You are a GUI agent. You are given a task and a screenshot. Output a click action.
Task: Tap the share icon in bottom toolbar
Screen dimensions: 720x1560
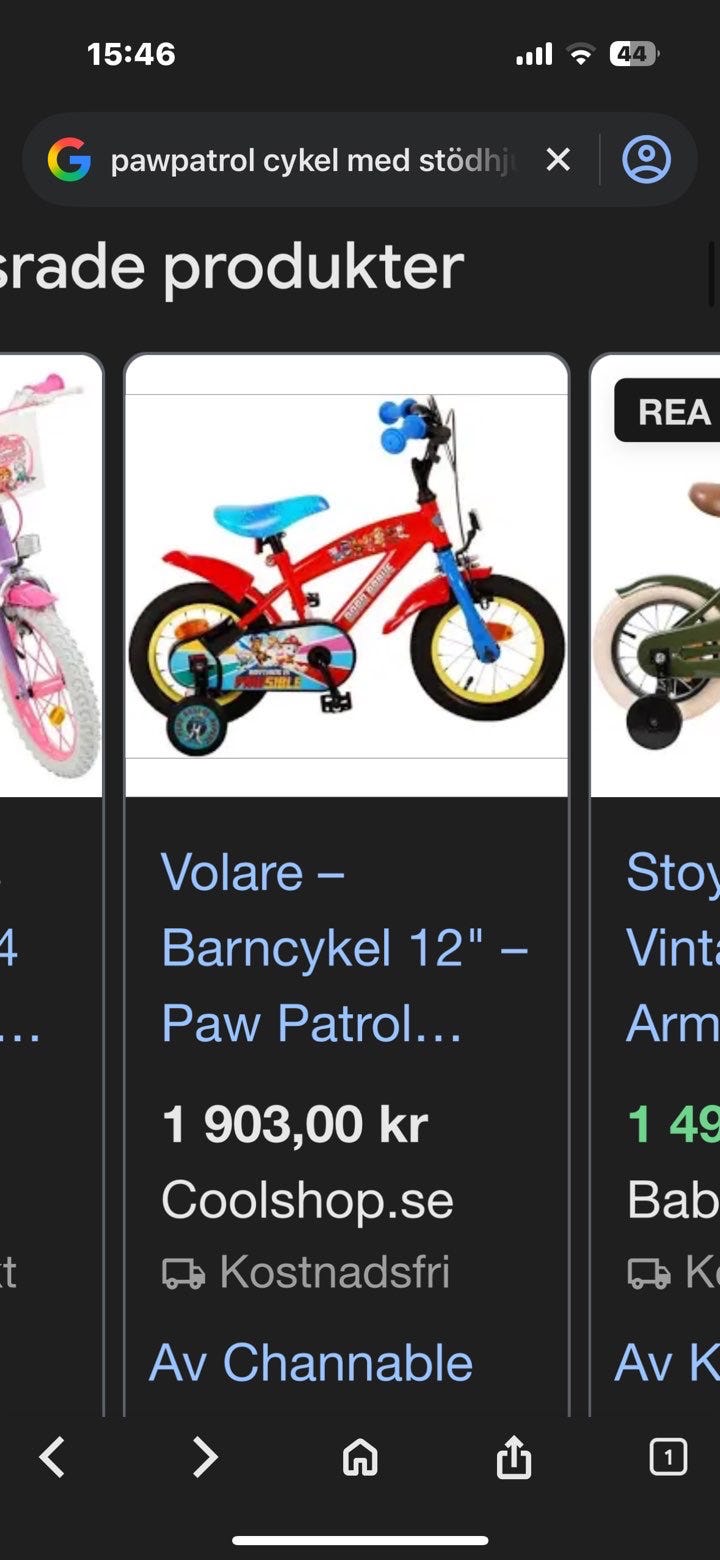tap(513, 1457)
